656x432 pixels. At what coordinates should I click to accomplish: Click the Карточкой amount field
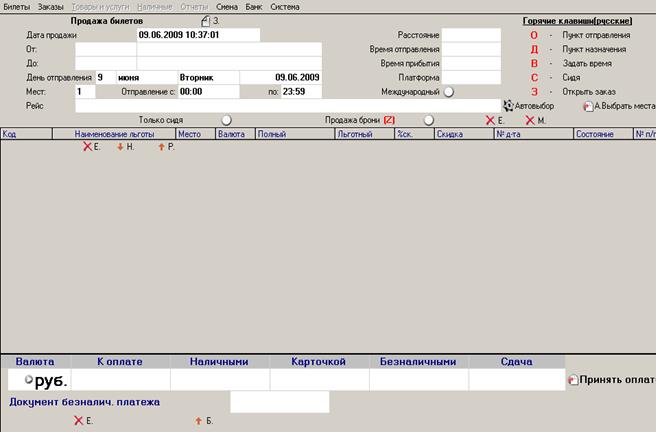pyautogui.click(x=319, y=380)
